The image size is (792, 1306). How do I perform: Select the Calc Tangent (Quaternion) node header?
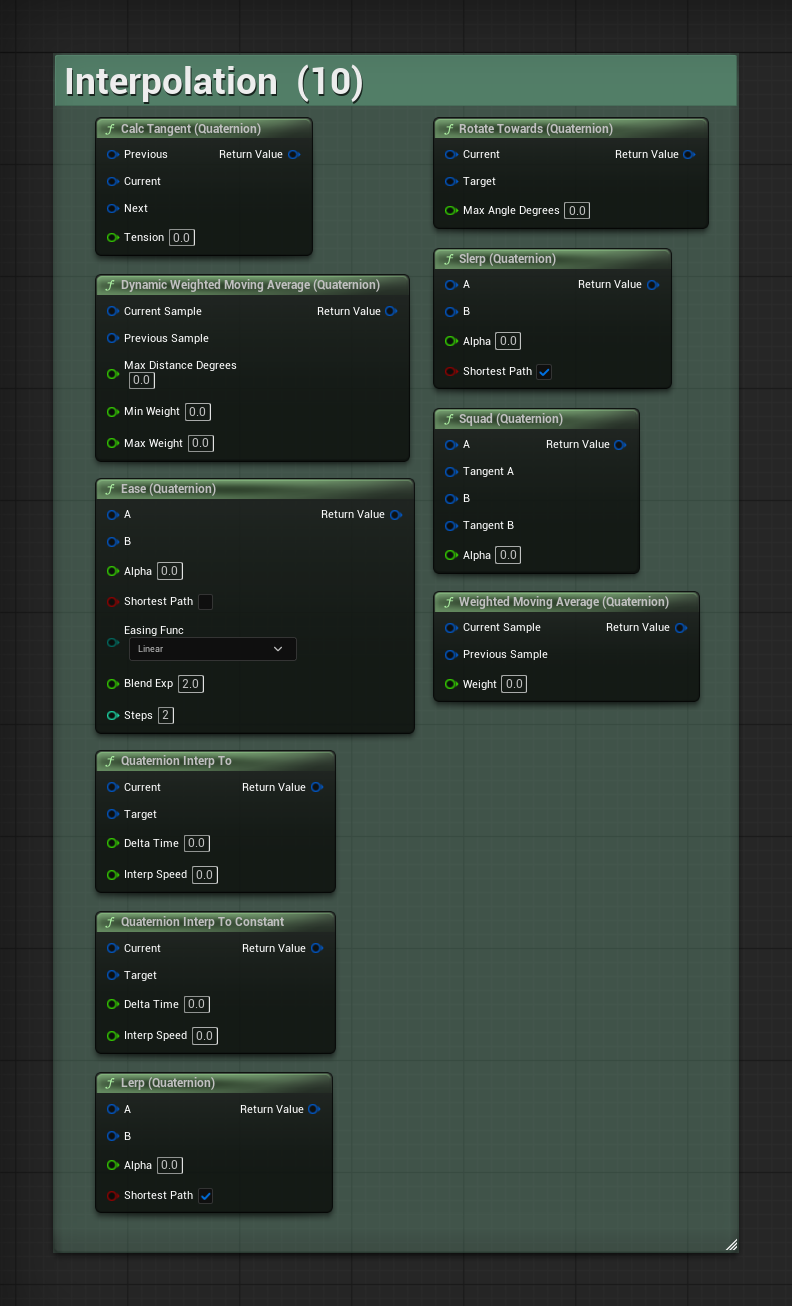pyautogui.click(x=204, y=129)
